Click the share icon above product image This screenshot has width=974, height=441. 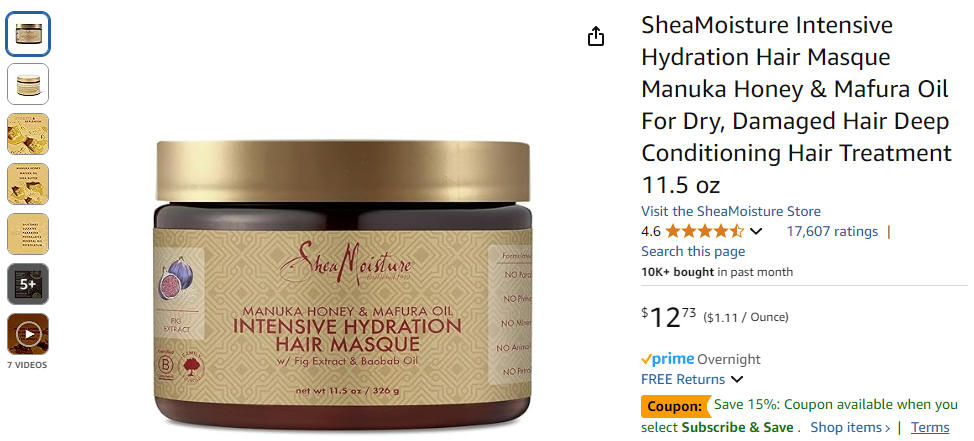point(596,37)
